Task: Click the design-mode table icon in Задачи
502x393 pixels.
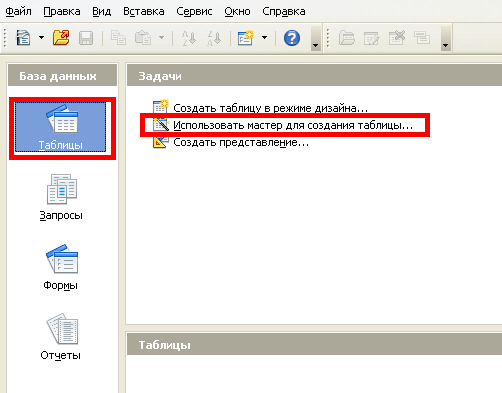Action: pos(161,107)
